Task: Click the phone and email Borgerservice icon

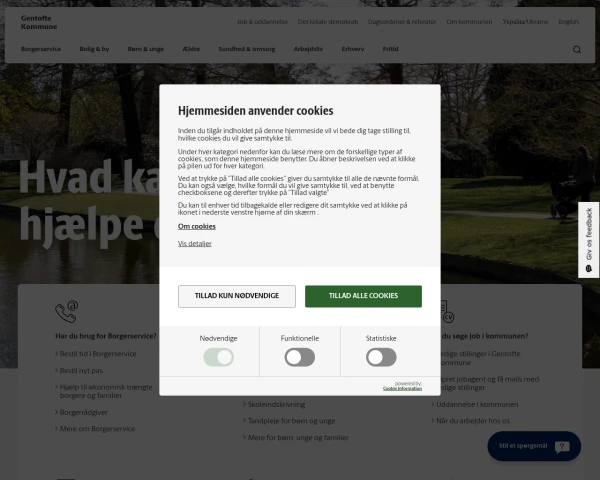Action: tap(67, 312)
